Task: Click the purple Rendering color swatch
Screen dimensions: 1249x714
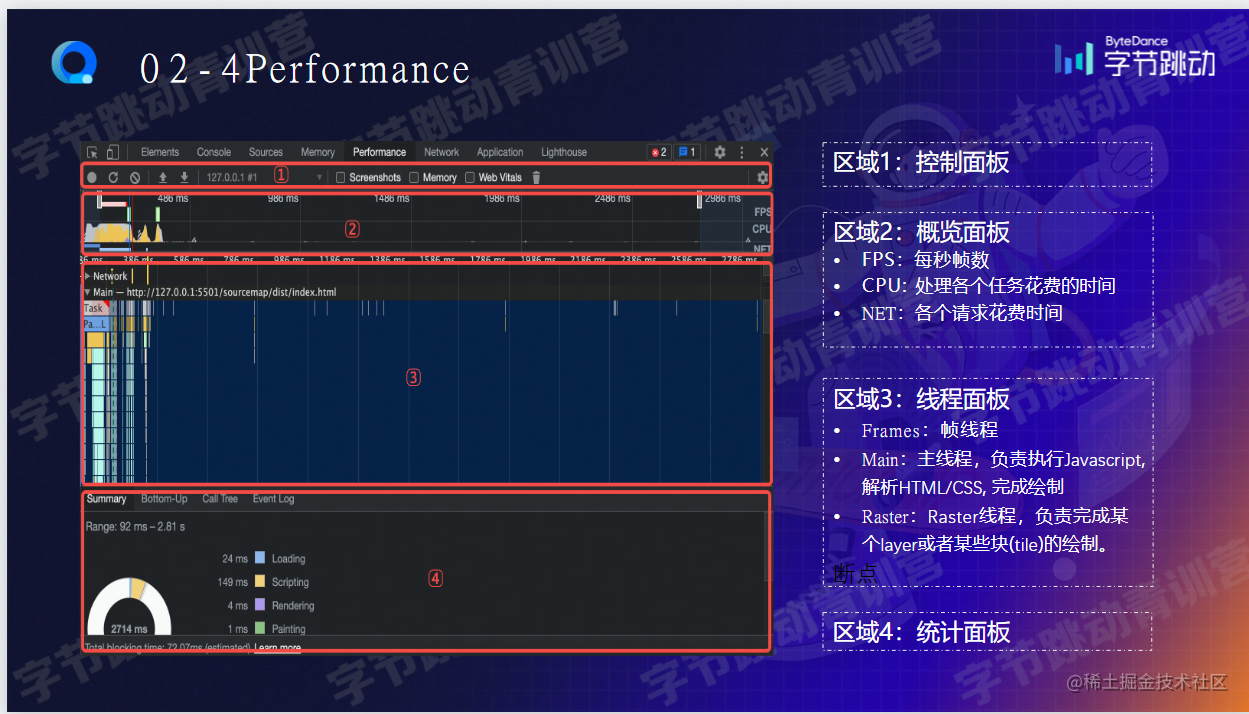Action: click(x=260, y=605)
